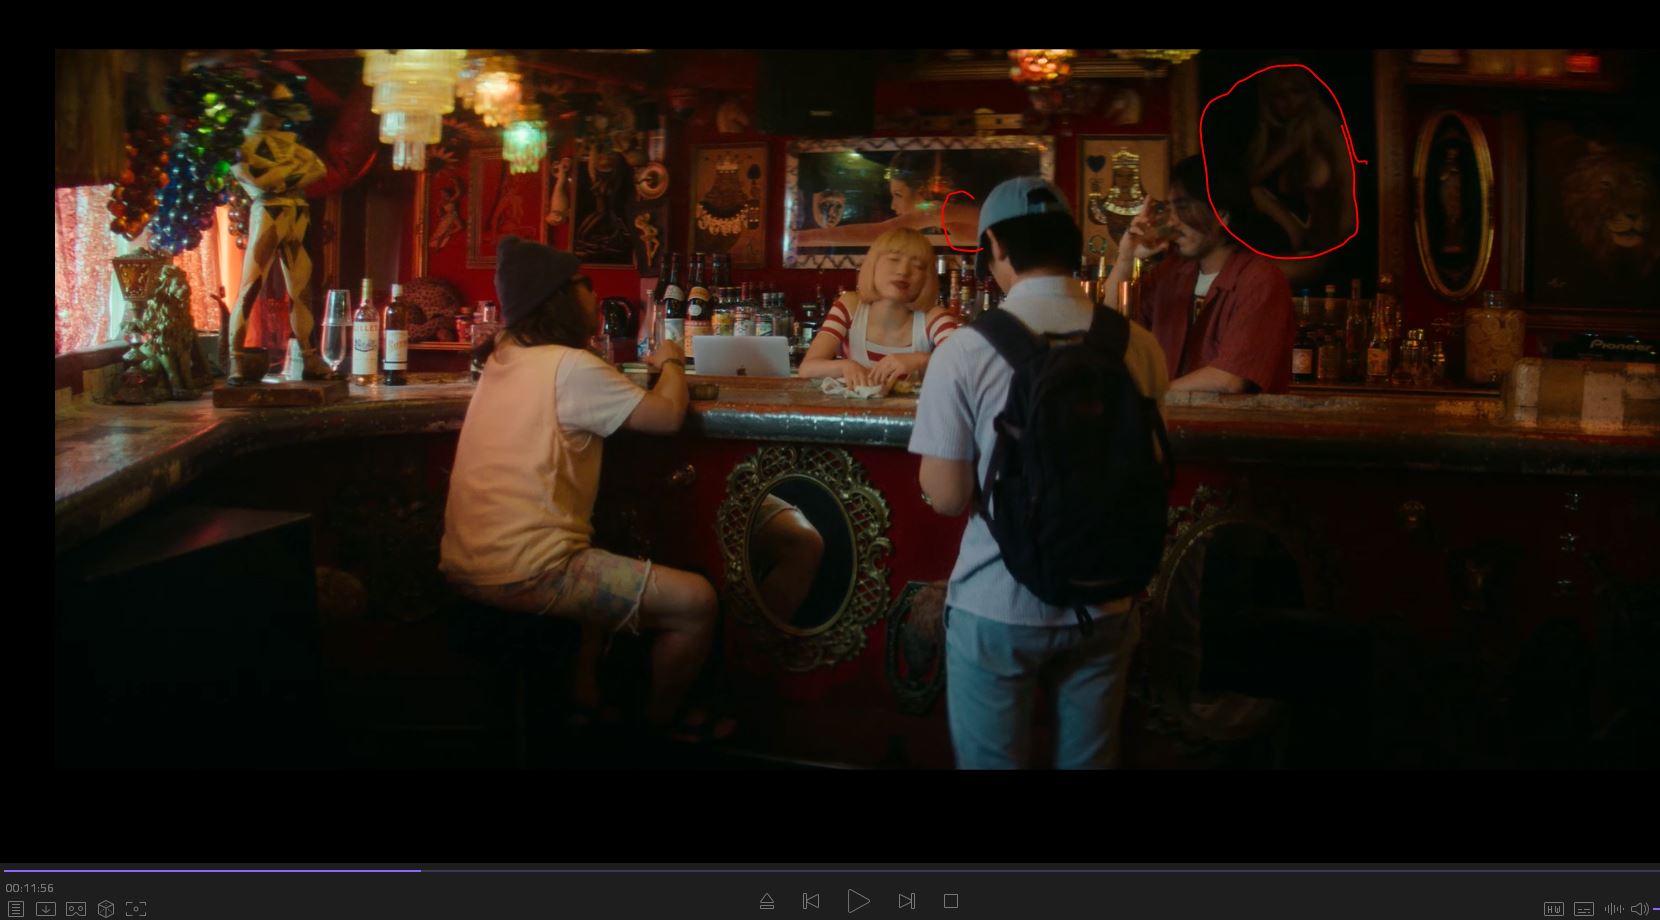Skip to the previous track
The image size is (1660, 920).
coord(811,901)
